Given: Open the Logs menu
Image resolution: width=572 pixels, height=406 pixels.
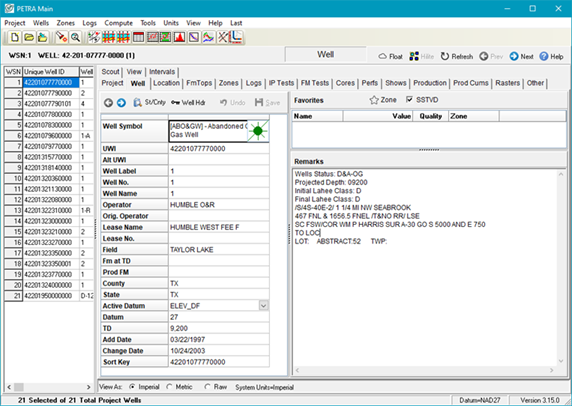Looking at the screenshot, I should click(89, 23).
